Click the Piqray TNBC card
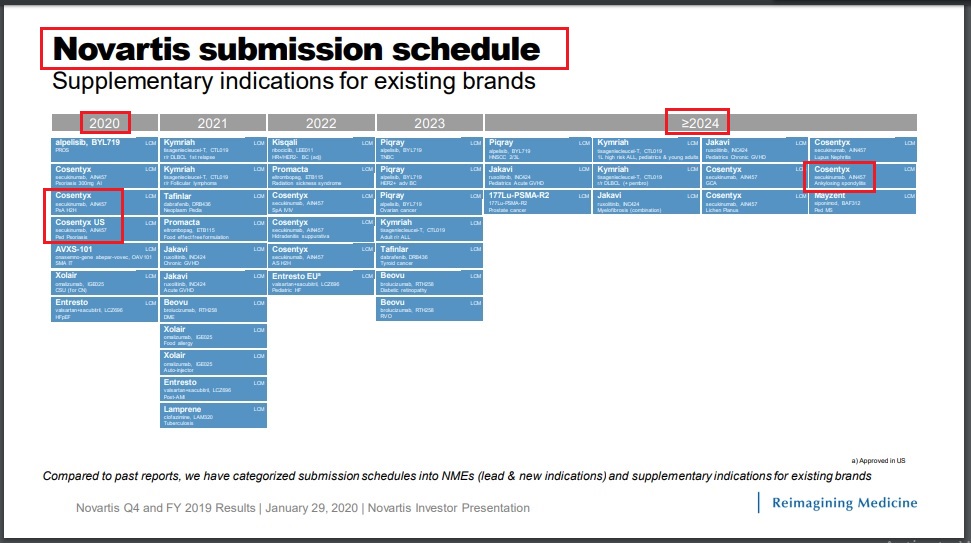This screenshot has height=543, width=971. coord(430,149)
